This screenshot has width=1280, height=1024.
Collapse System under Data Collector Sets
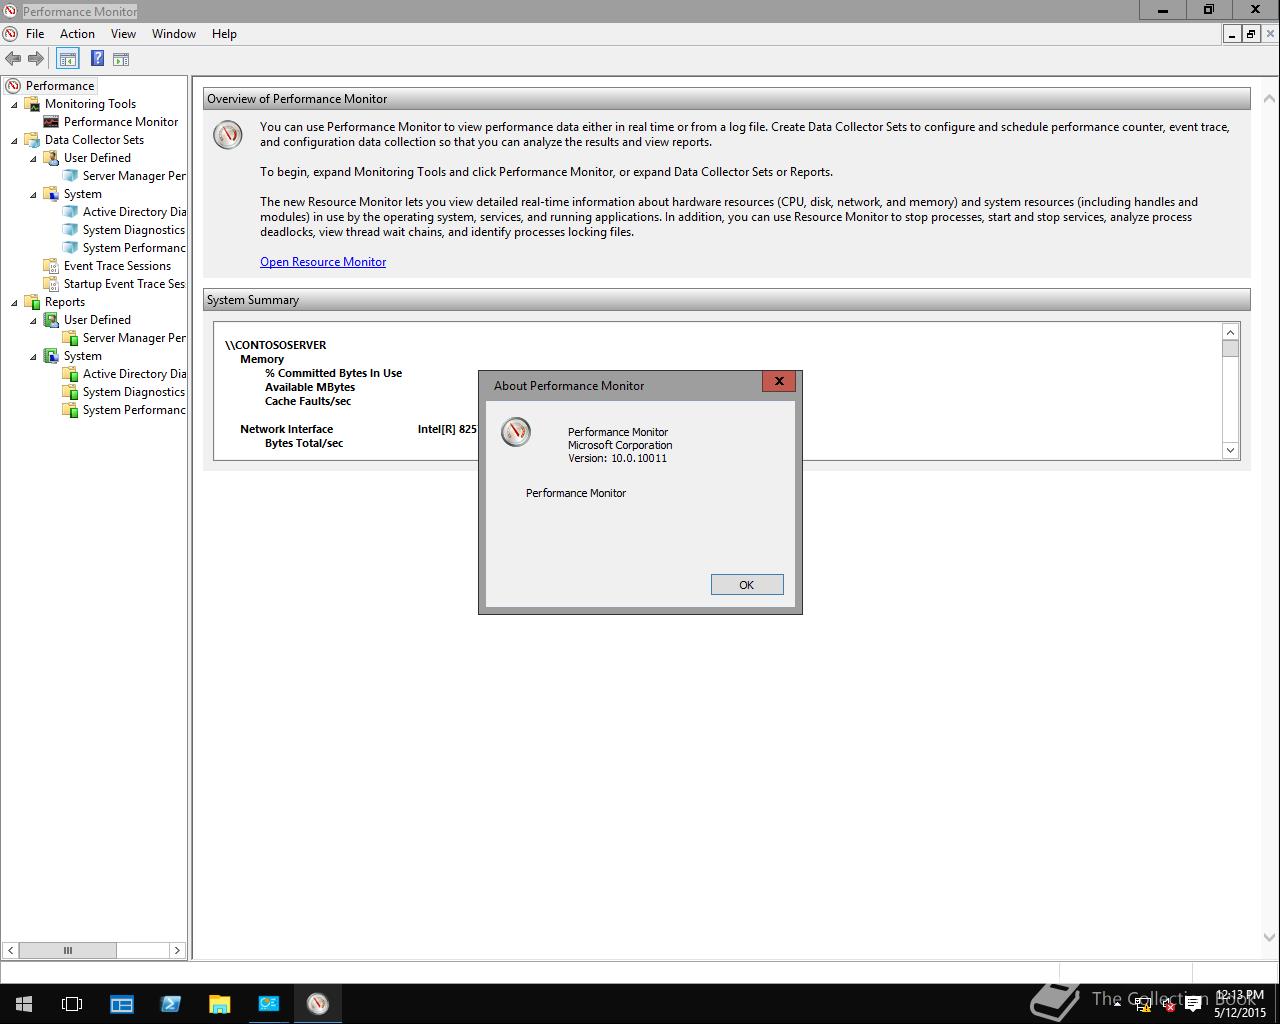tap(34, 195)
